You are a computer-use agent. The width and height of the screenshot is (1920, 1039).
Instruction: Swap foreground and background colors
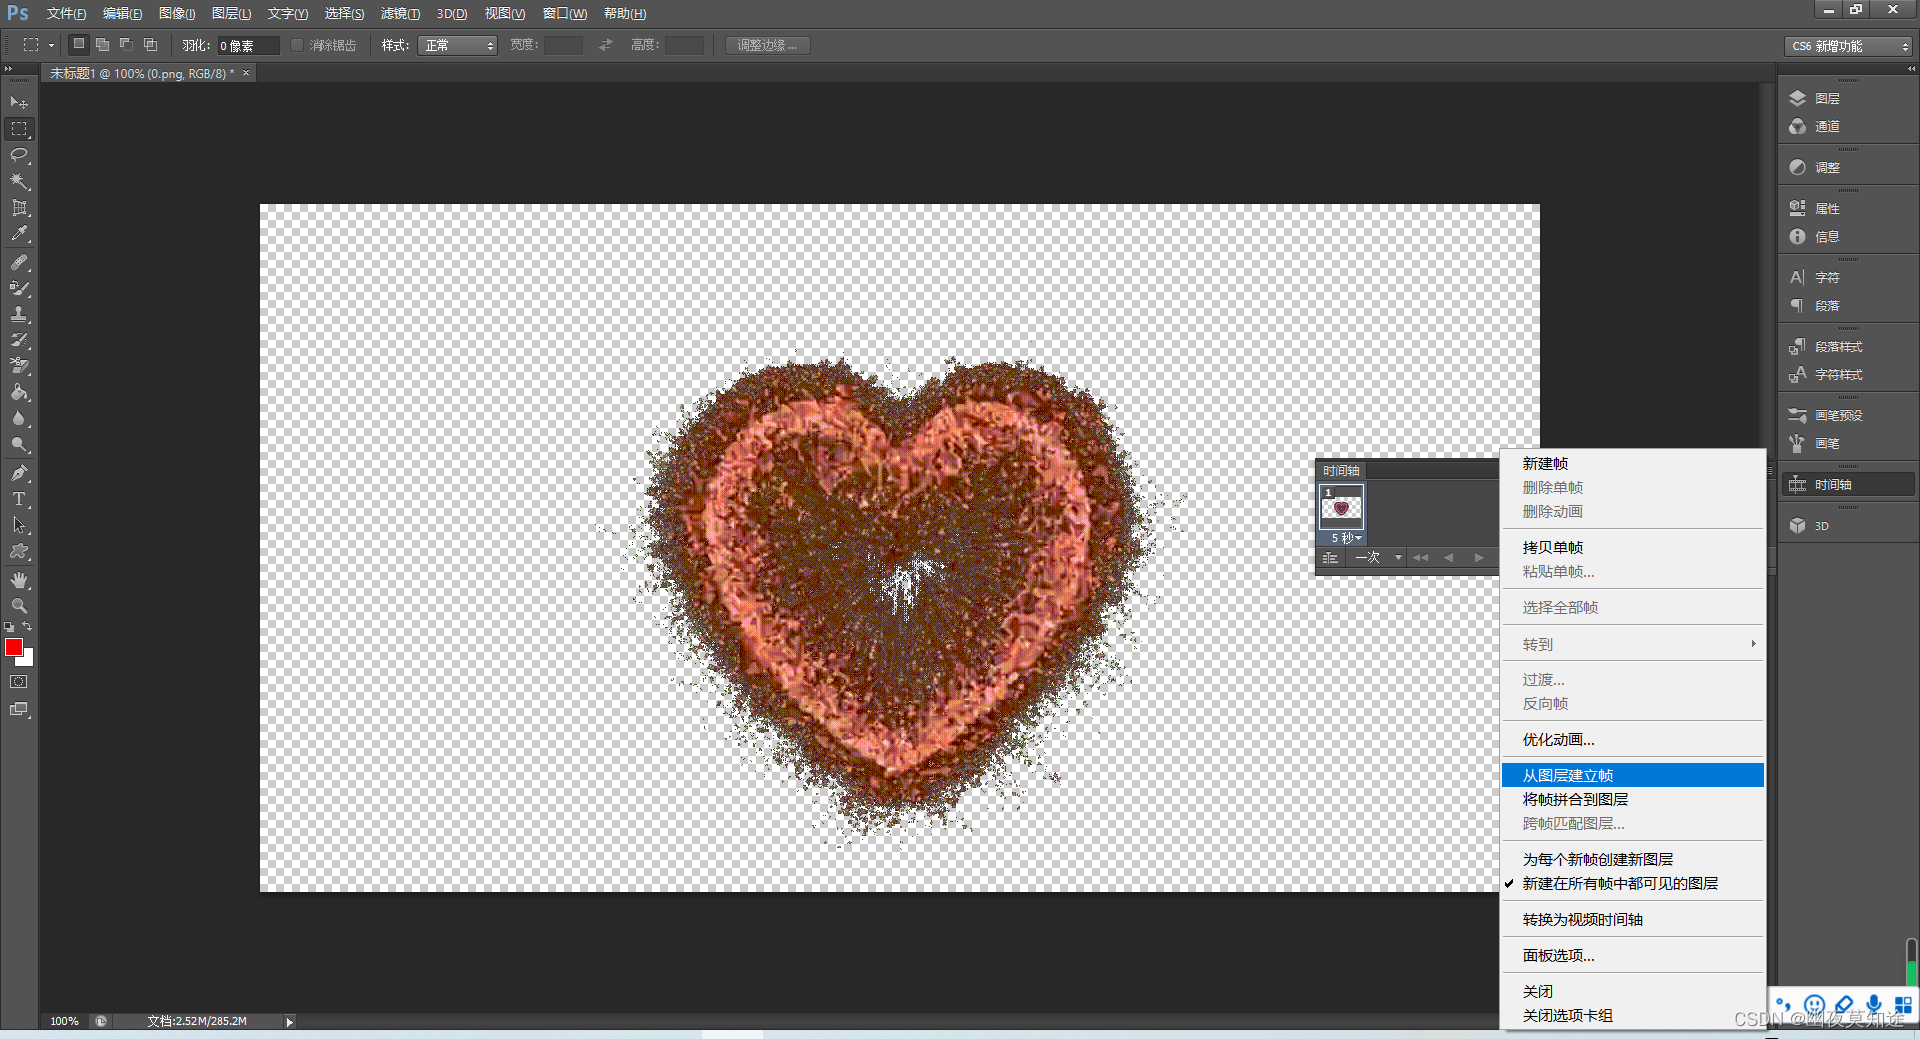click(x=27, y=627)
